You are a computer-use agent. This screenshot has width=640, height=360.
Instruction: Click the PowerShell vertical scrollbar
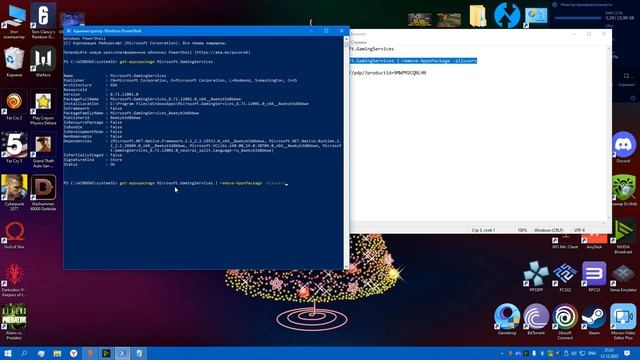(x=347, y=153)
